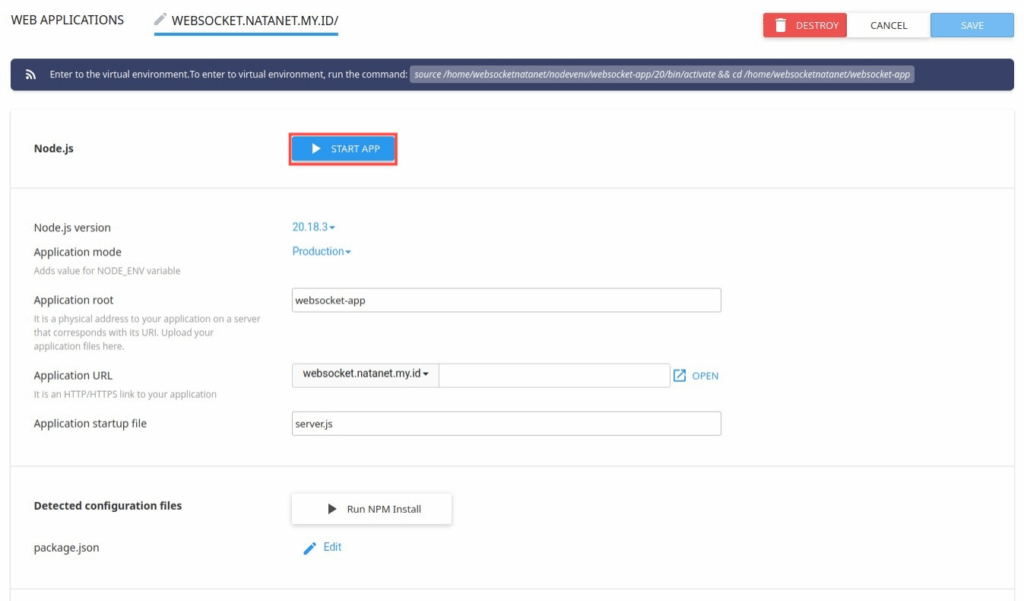1024x601 pixels.
Task: Open the Production application mode dropdown
Action: pos(321,252)
